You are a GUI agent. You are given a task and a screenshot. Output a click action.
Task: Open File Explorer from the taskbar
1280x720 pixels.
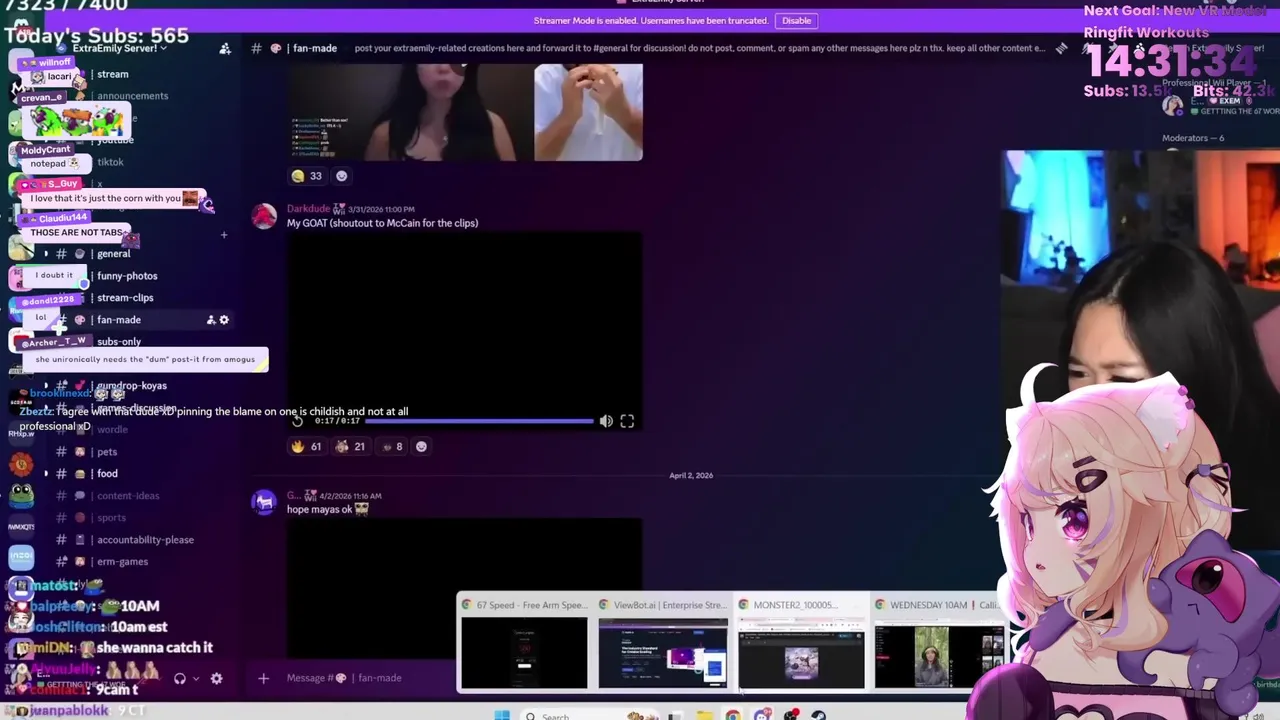point(705,715)
